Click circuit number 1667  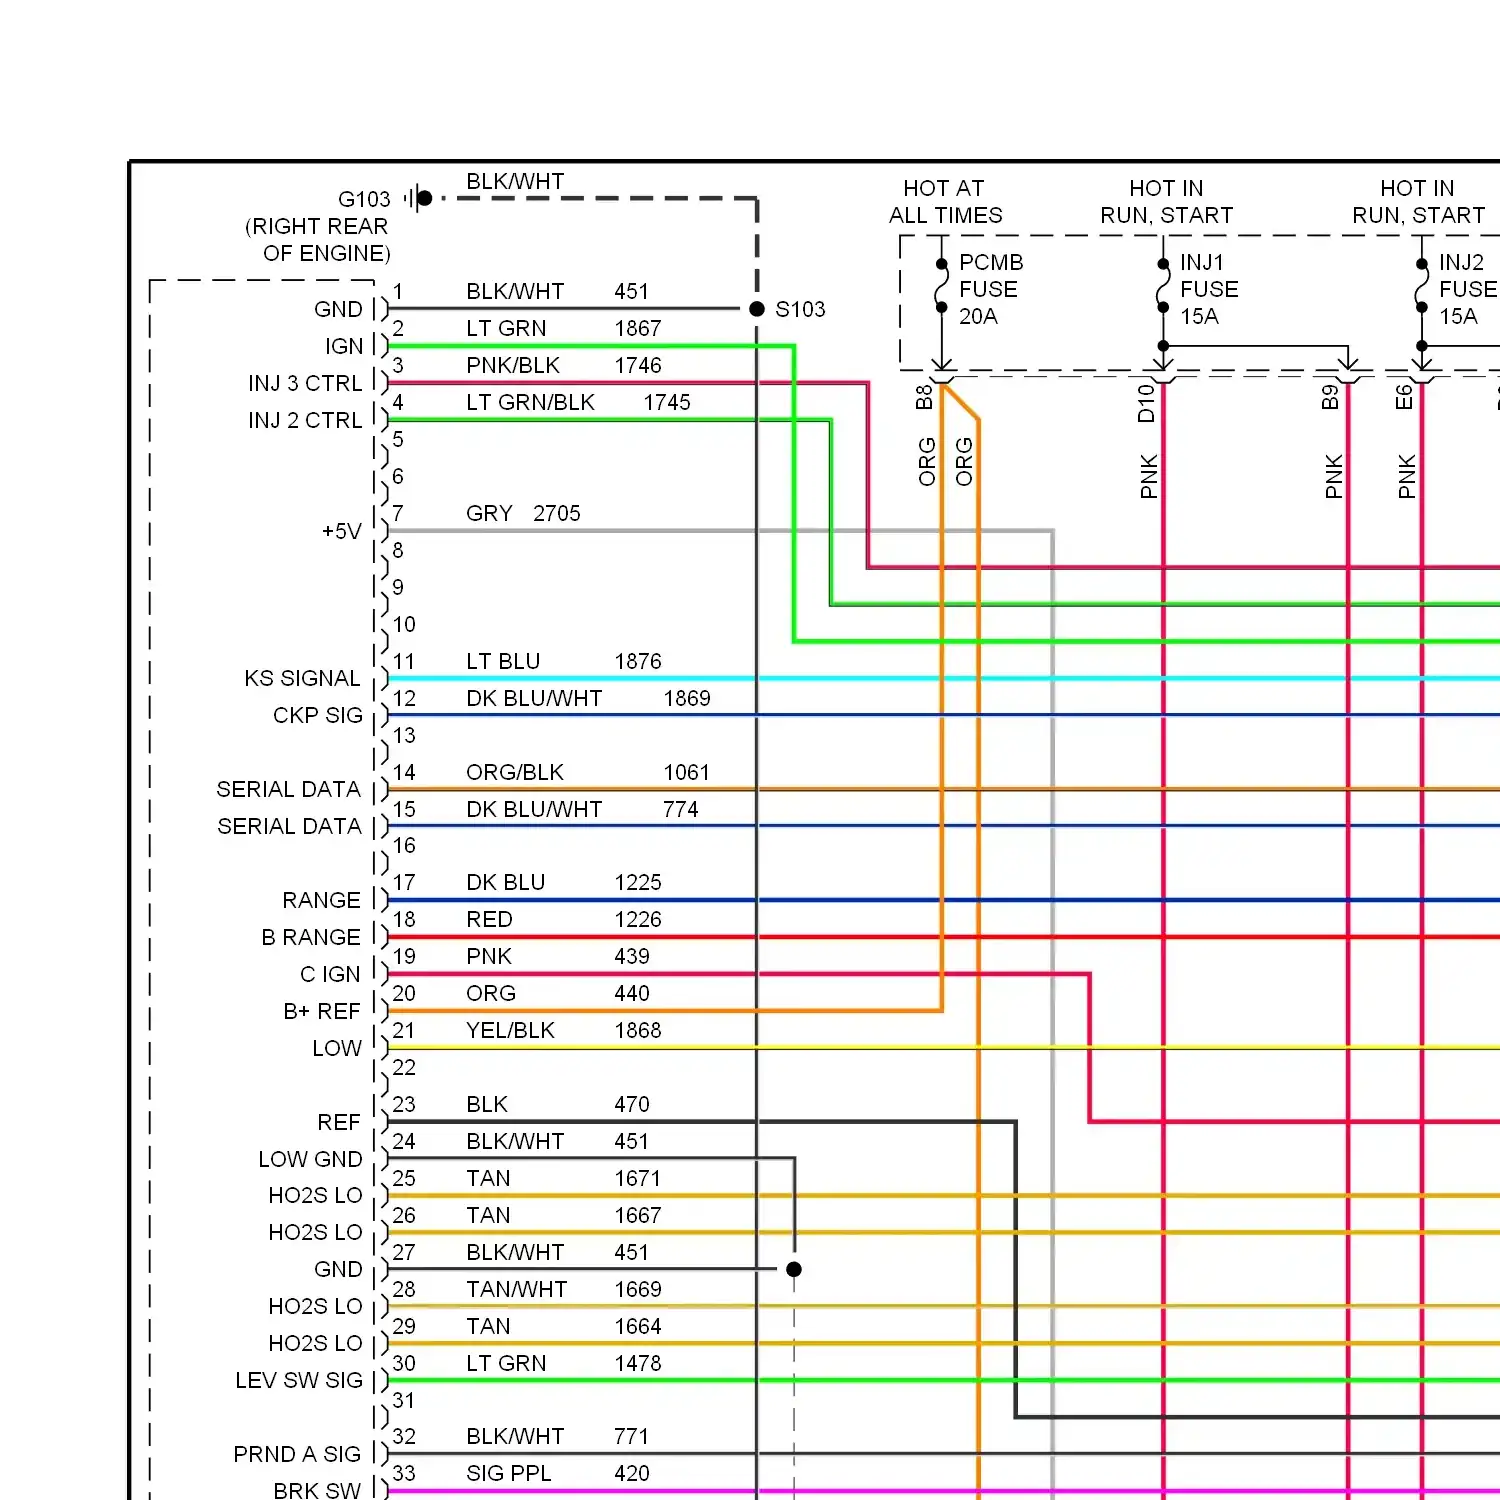(x=638, y=1215)
